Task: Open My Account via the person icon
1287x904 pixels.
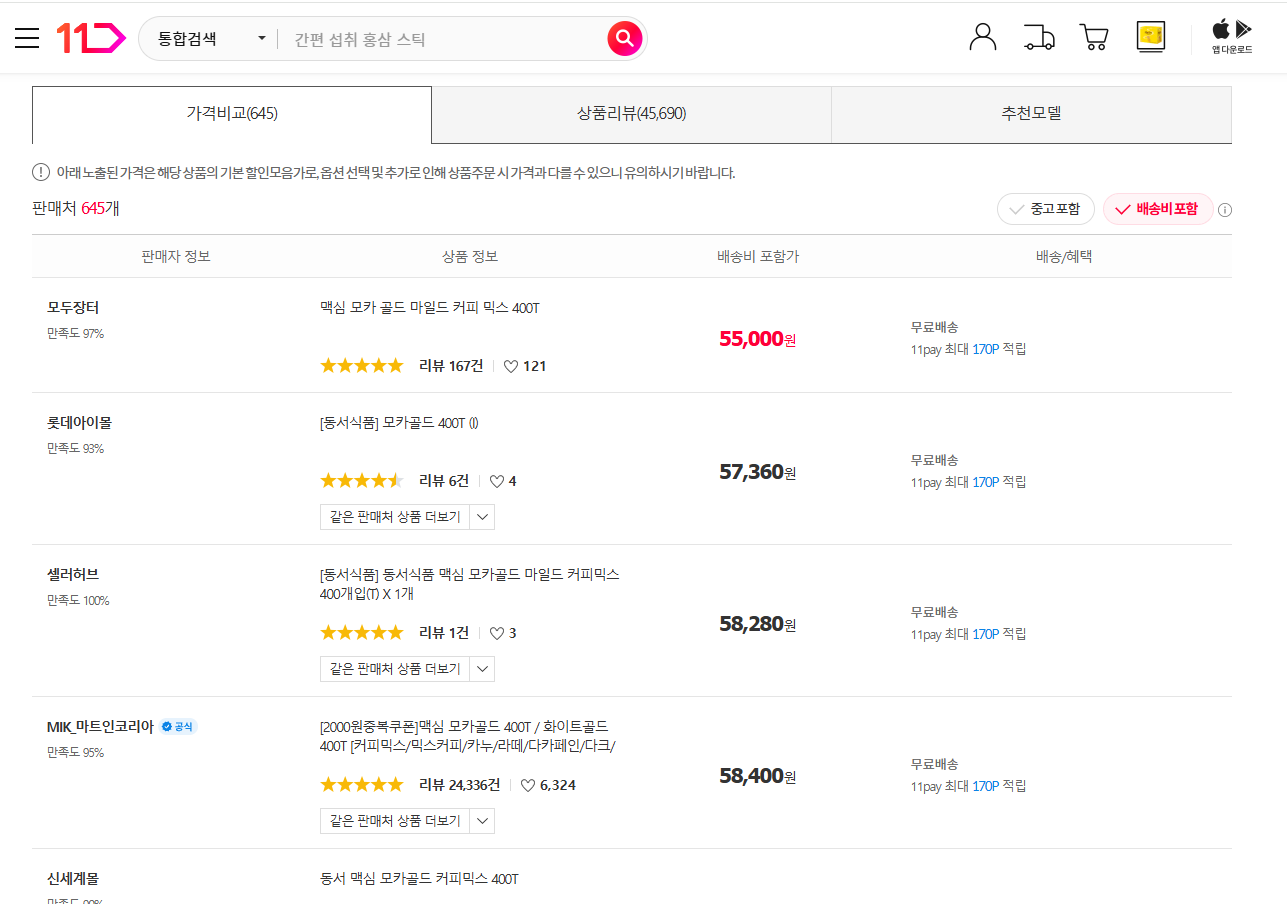Action: click(x=982, y=37)
